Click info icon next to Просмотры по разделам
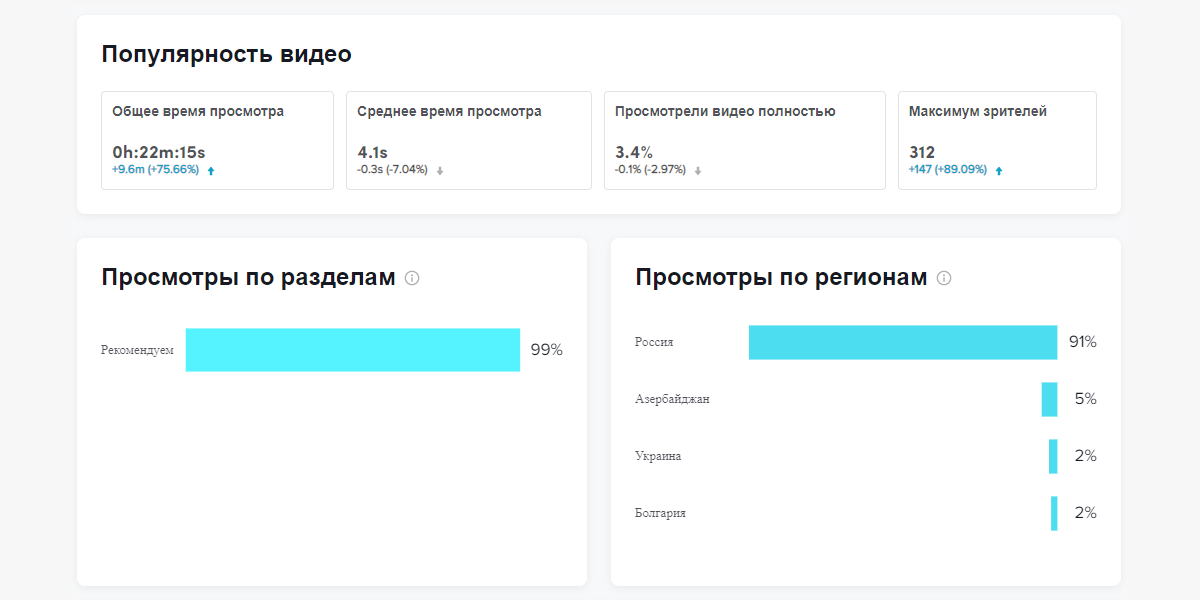This screenshot has height=600, width=1200. [412, 278]
